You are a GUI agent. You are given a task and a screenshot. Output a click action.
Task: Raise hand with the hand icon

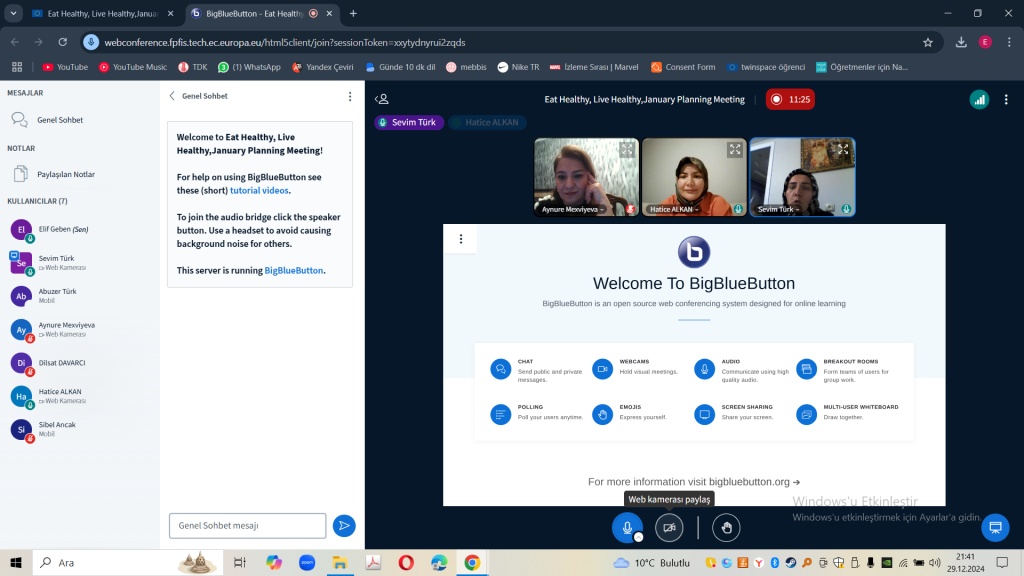tap(726, 527)
